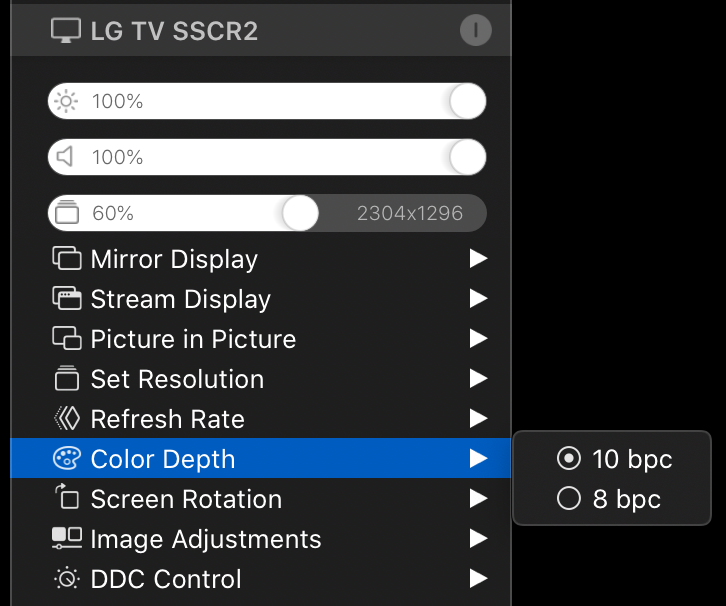Expand the Refresh Rate submenu arrow
The image size is (726, 606).
(478, 419)
